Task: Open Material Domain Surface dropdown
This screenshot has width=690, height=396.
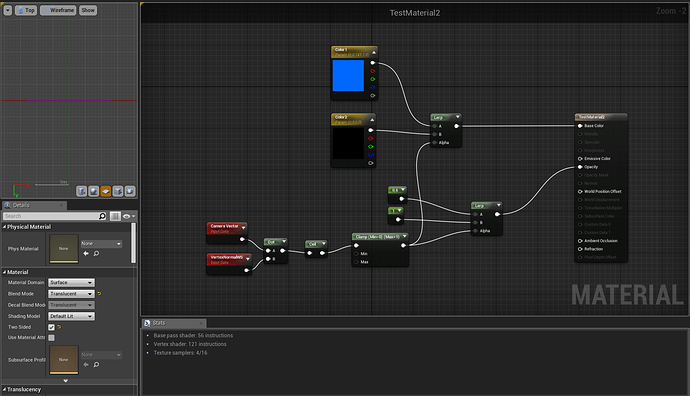Action: pyautogui.click(x=71, y=282)
